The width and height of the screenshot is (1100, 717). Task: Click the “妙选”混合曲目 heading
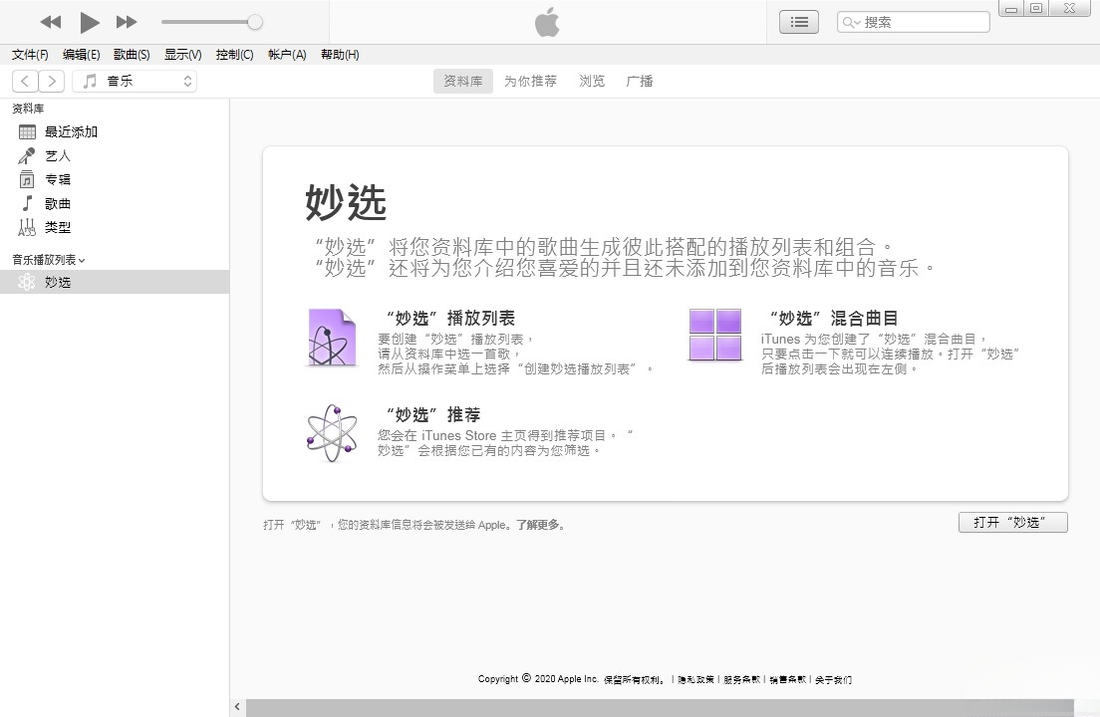pyautogui.click(x=834, y=319)
